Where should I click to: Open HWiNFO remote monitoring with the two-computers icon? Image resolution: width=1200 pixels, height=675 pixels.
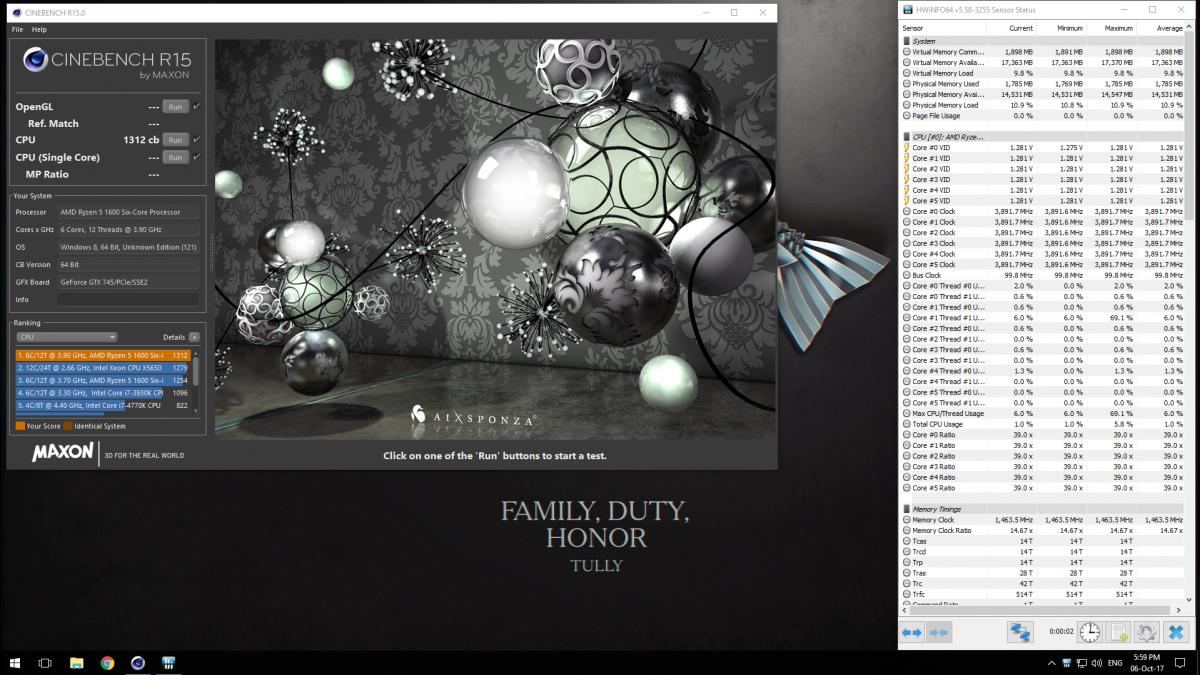(1019, 632)
